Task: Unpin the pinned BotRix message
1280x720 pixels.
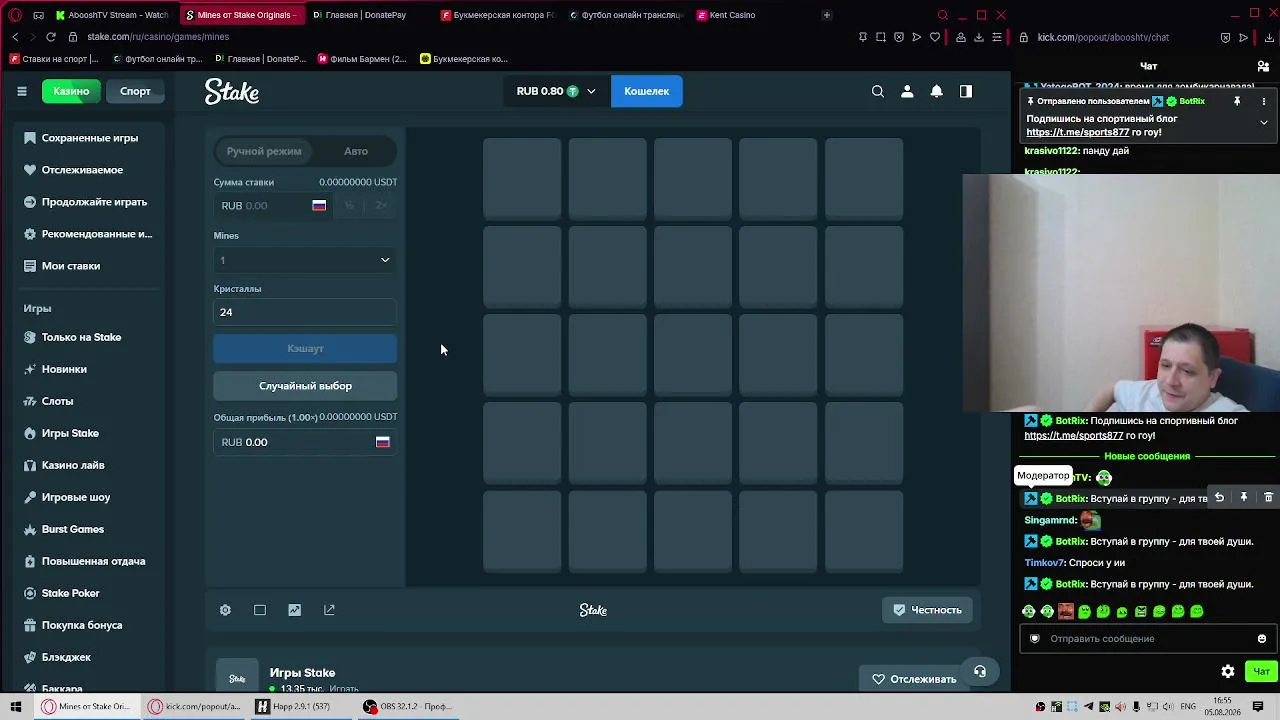Action: pos(1237,102)
